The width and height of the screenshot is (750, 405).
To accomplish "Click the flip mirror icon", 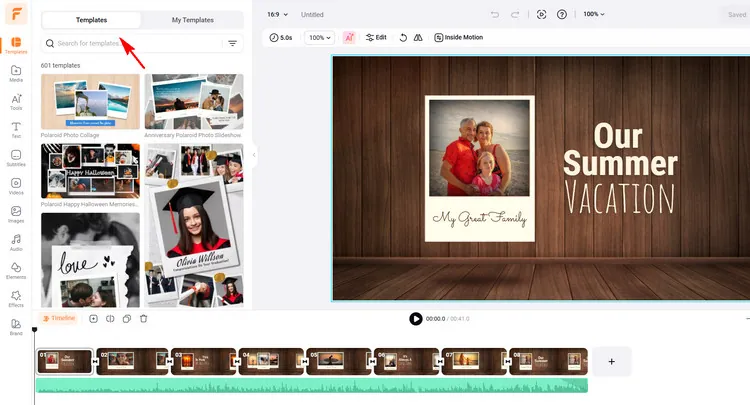I will coord(418,37).
